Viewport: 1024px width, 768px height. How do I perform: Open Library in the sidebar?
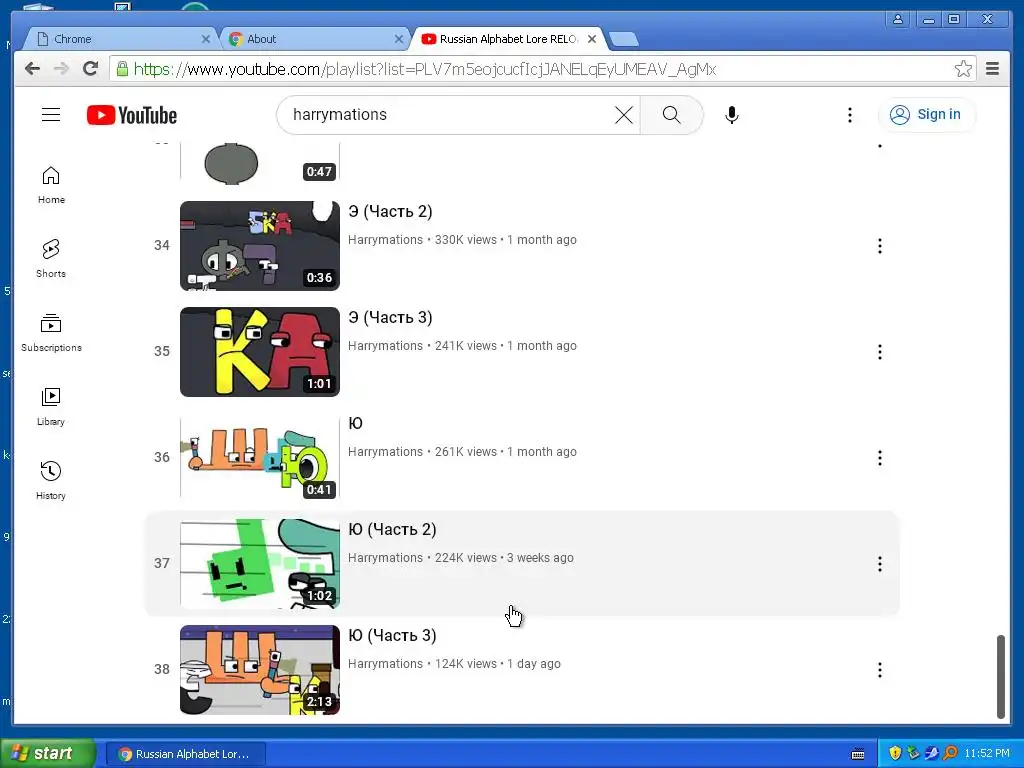[51, 407]
